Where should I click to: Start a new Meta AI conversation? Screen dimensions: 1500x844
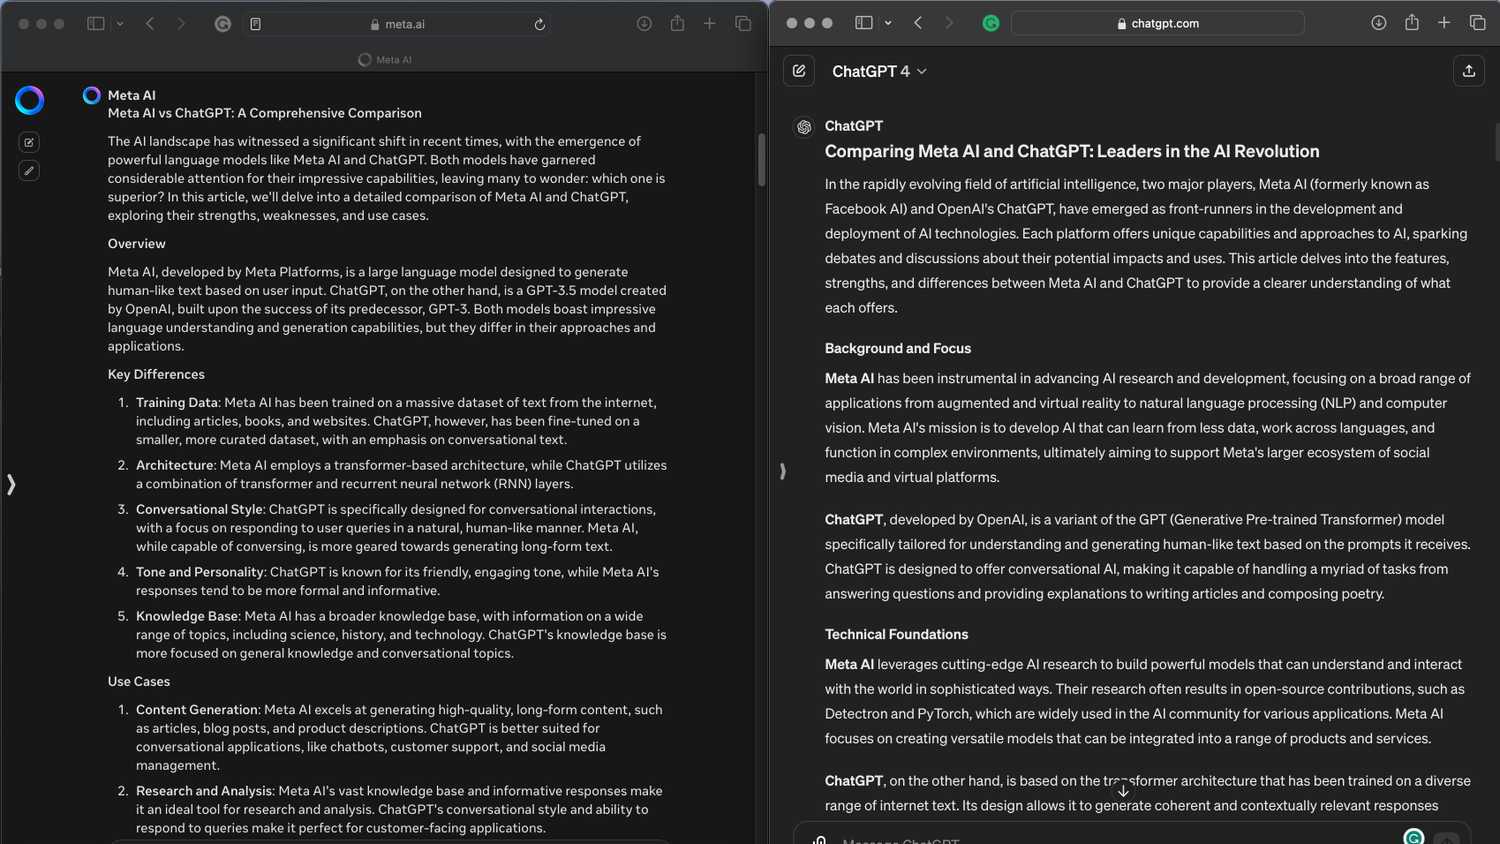[29, 143]
